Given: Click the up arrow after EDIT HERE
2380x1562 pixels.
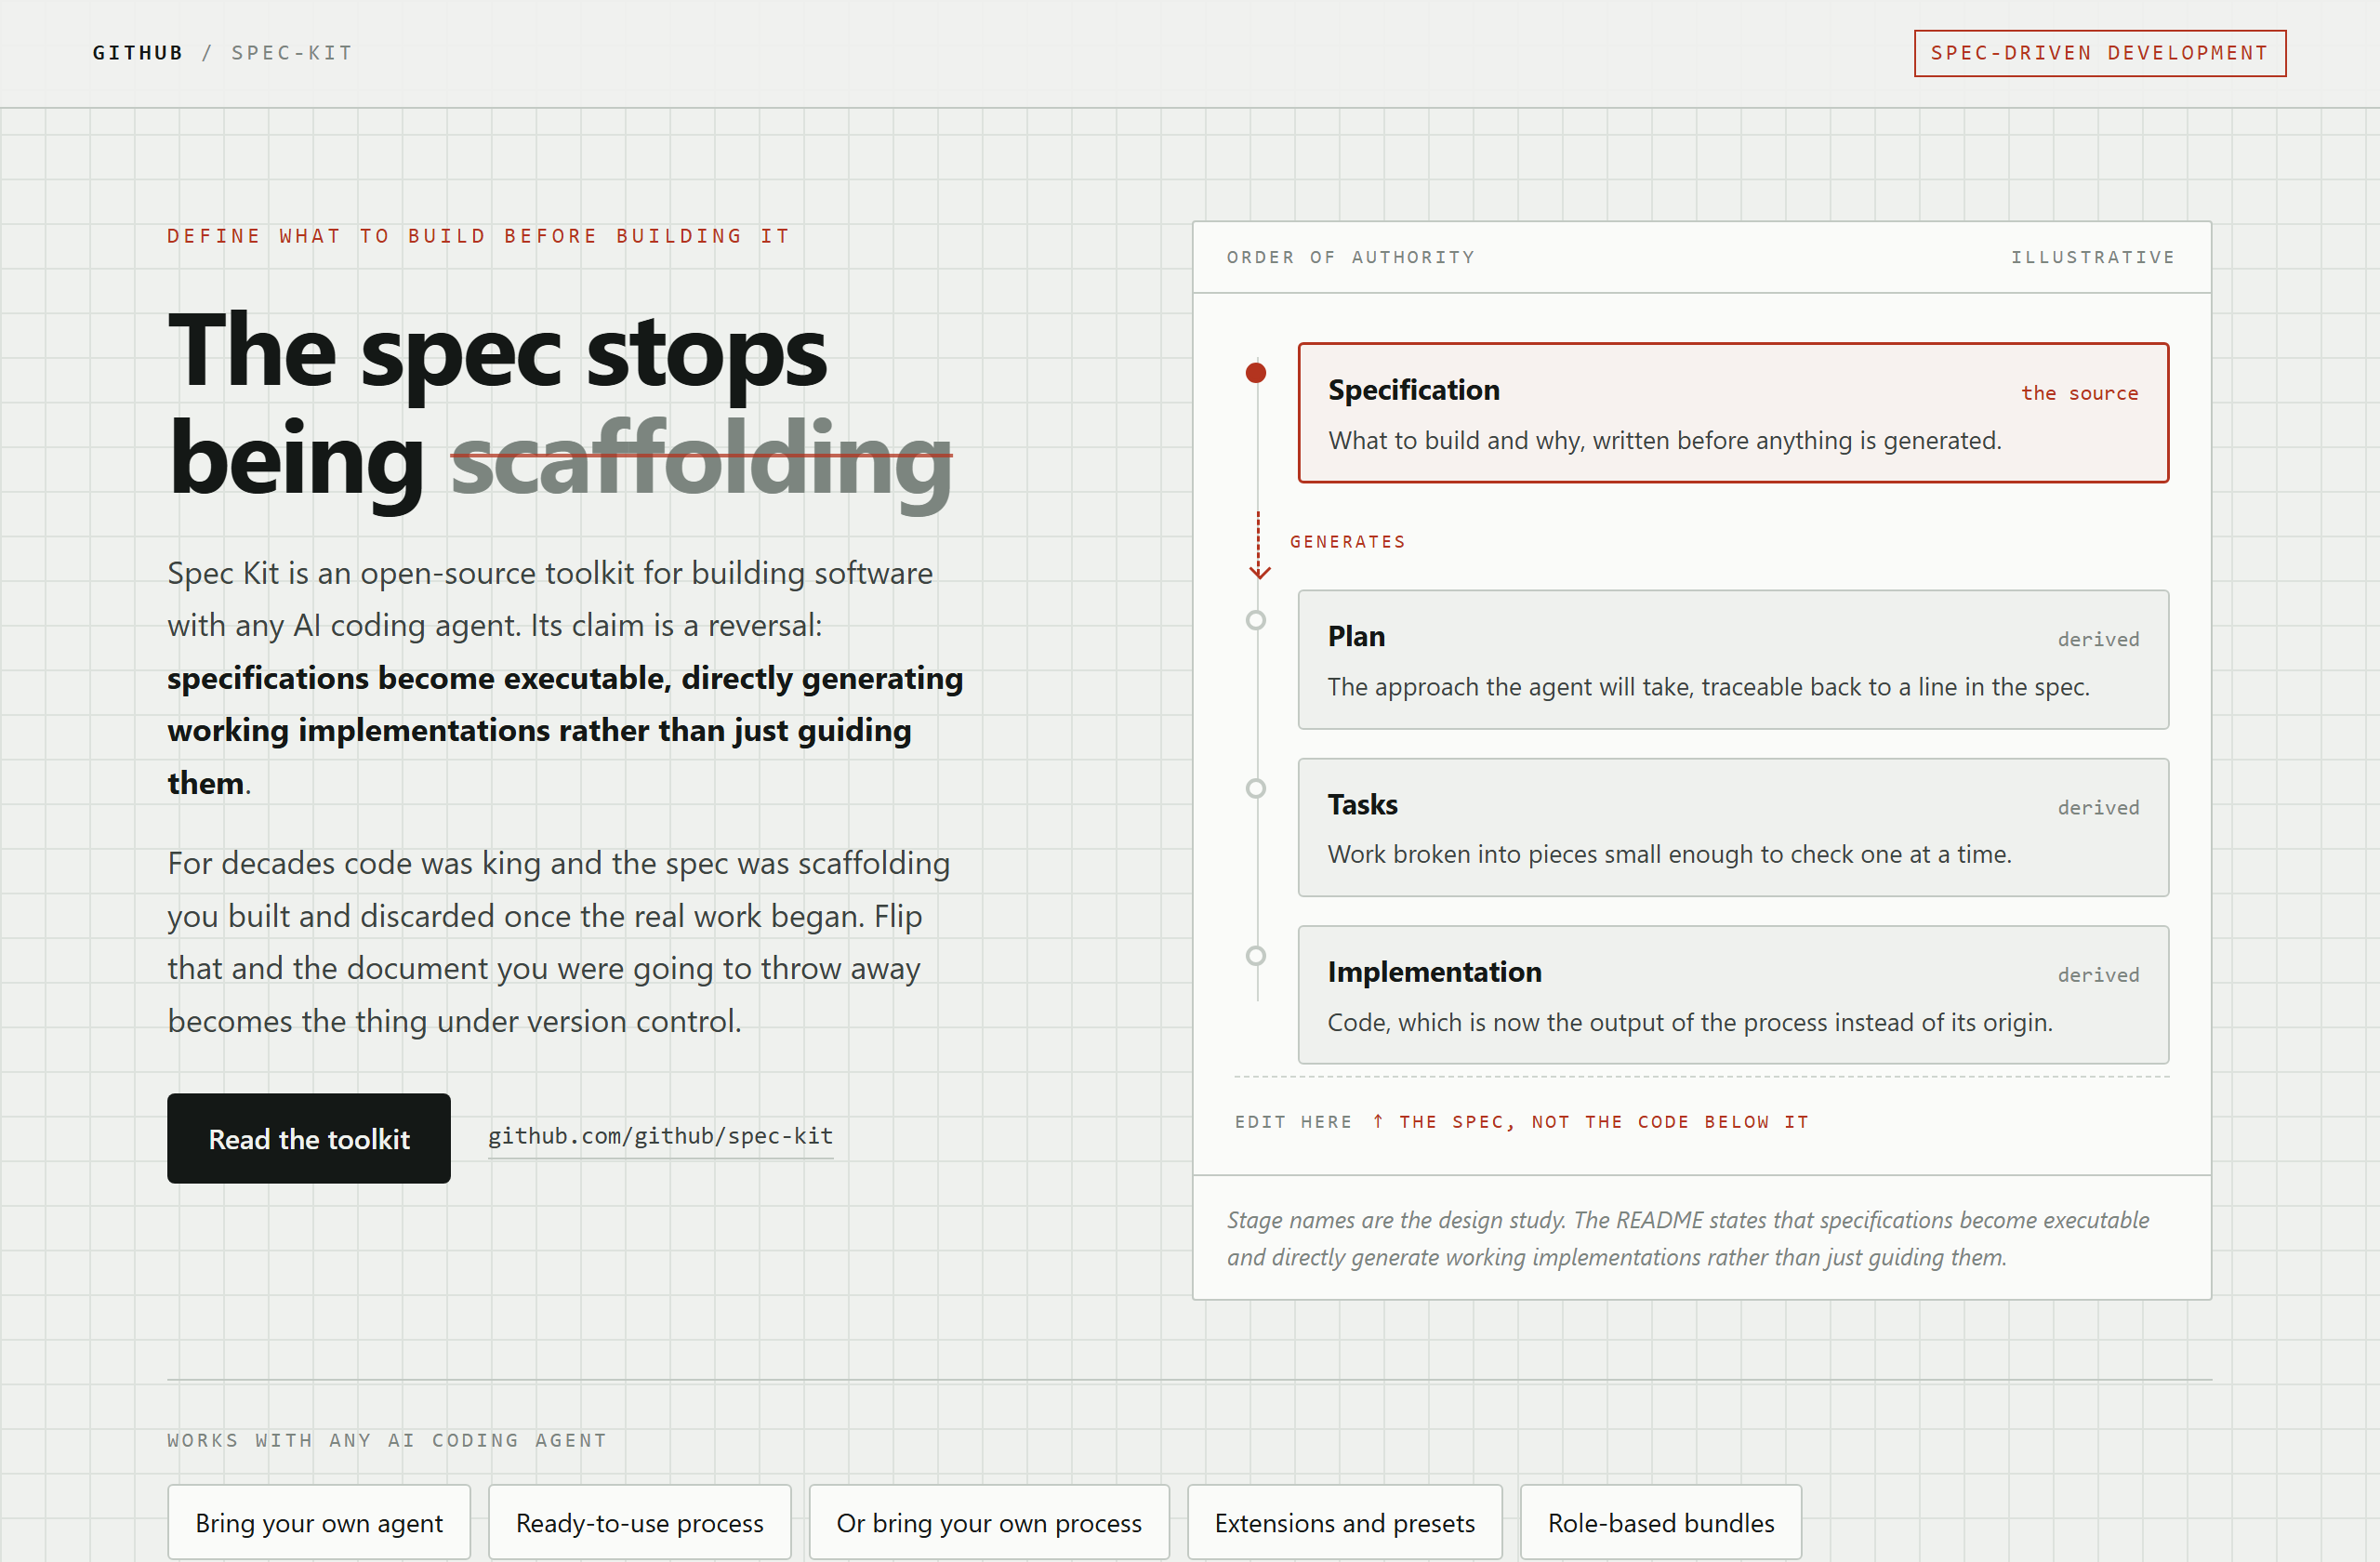Looking at the screenshot, I should [x=1378, y=1121].
